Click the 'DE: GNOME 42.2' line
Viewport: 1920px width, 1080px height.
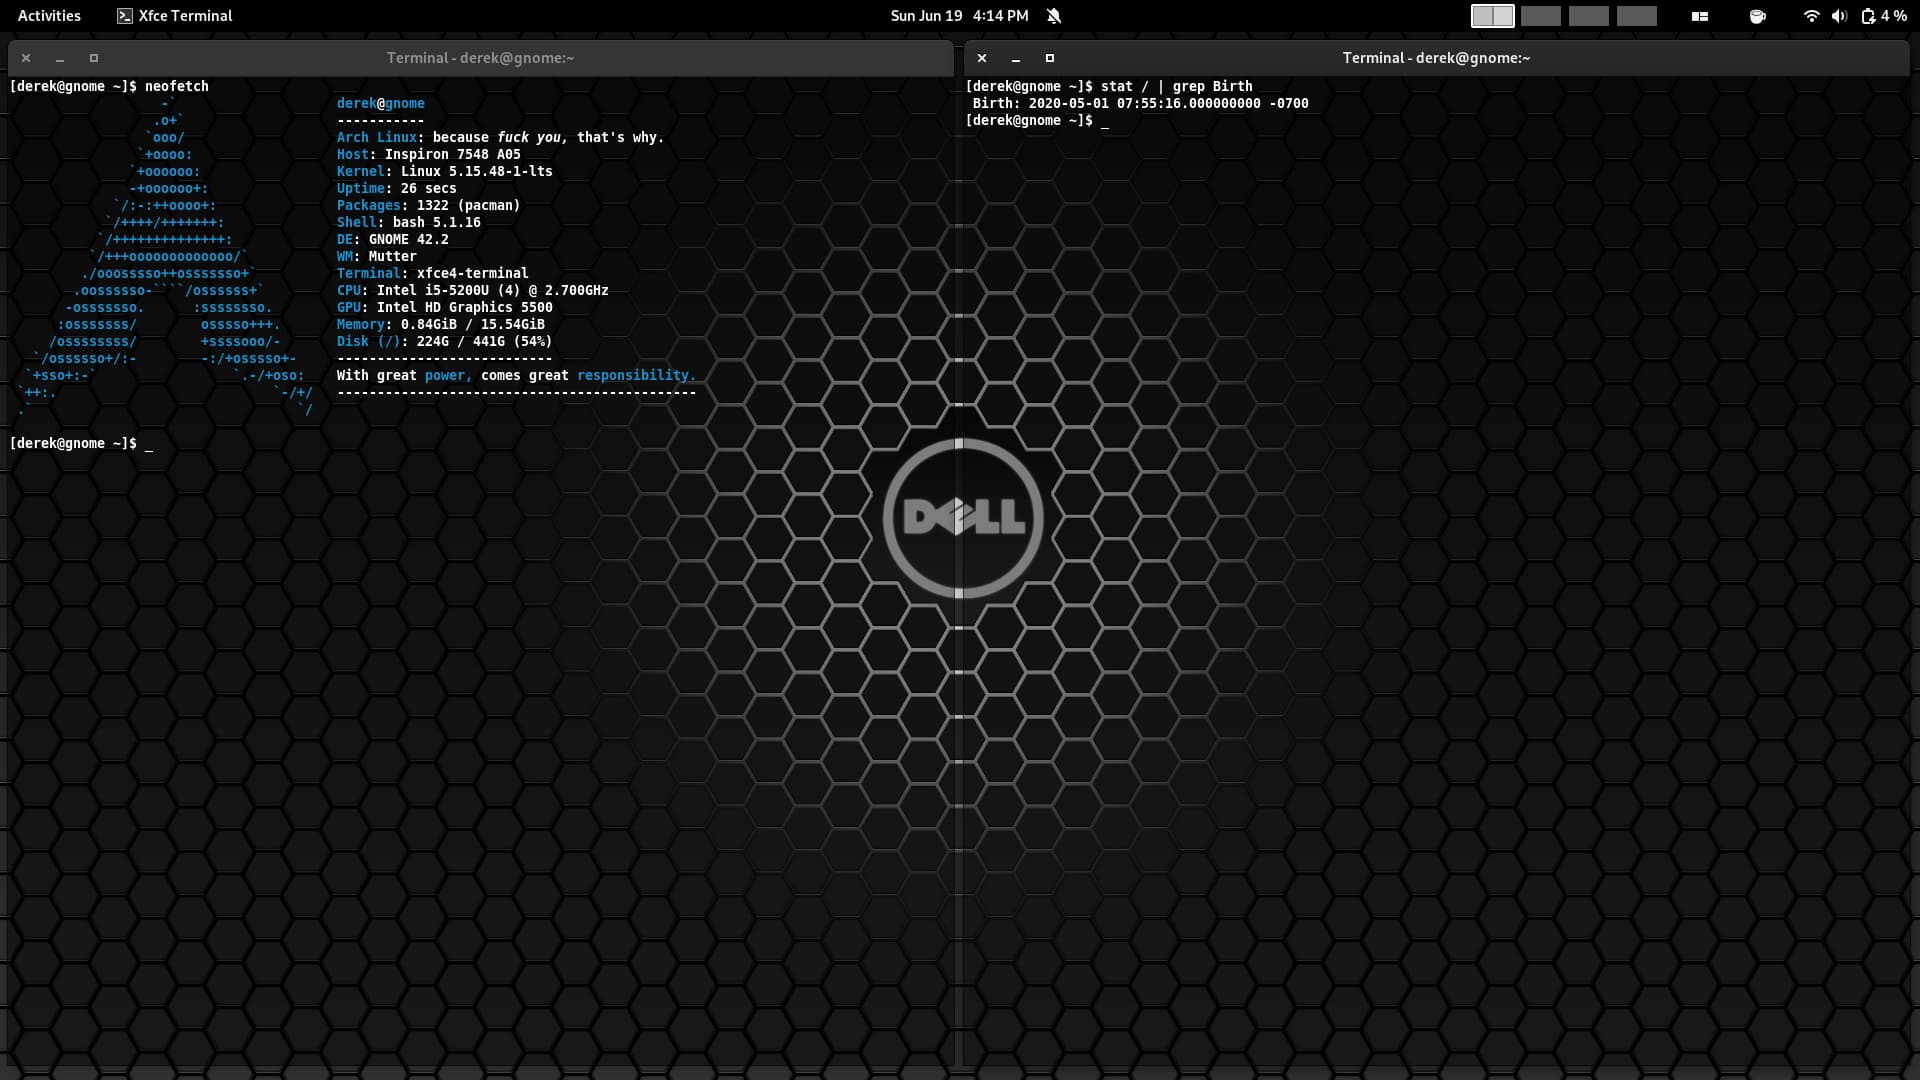click(x=392, y=239)
